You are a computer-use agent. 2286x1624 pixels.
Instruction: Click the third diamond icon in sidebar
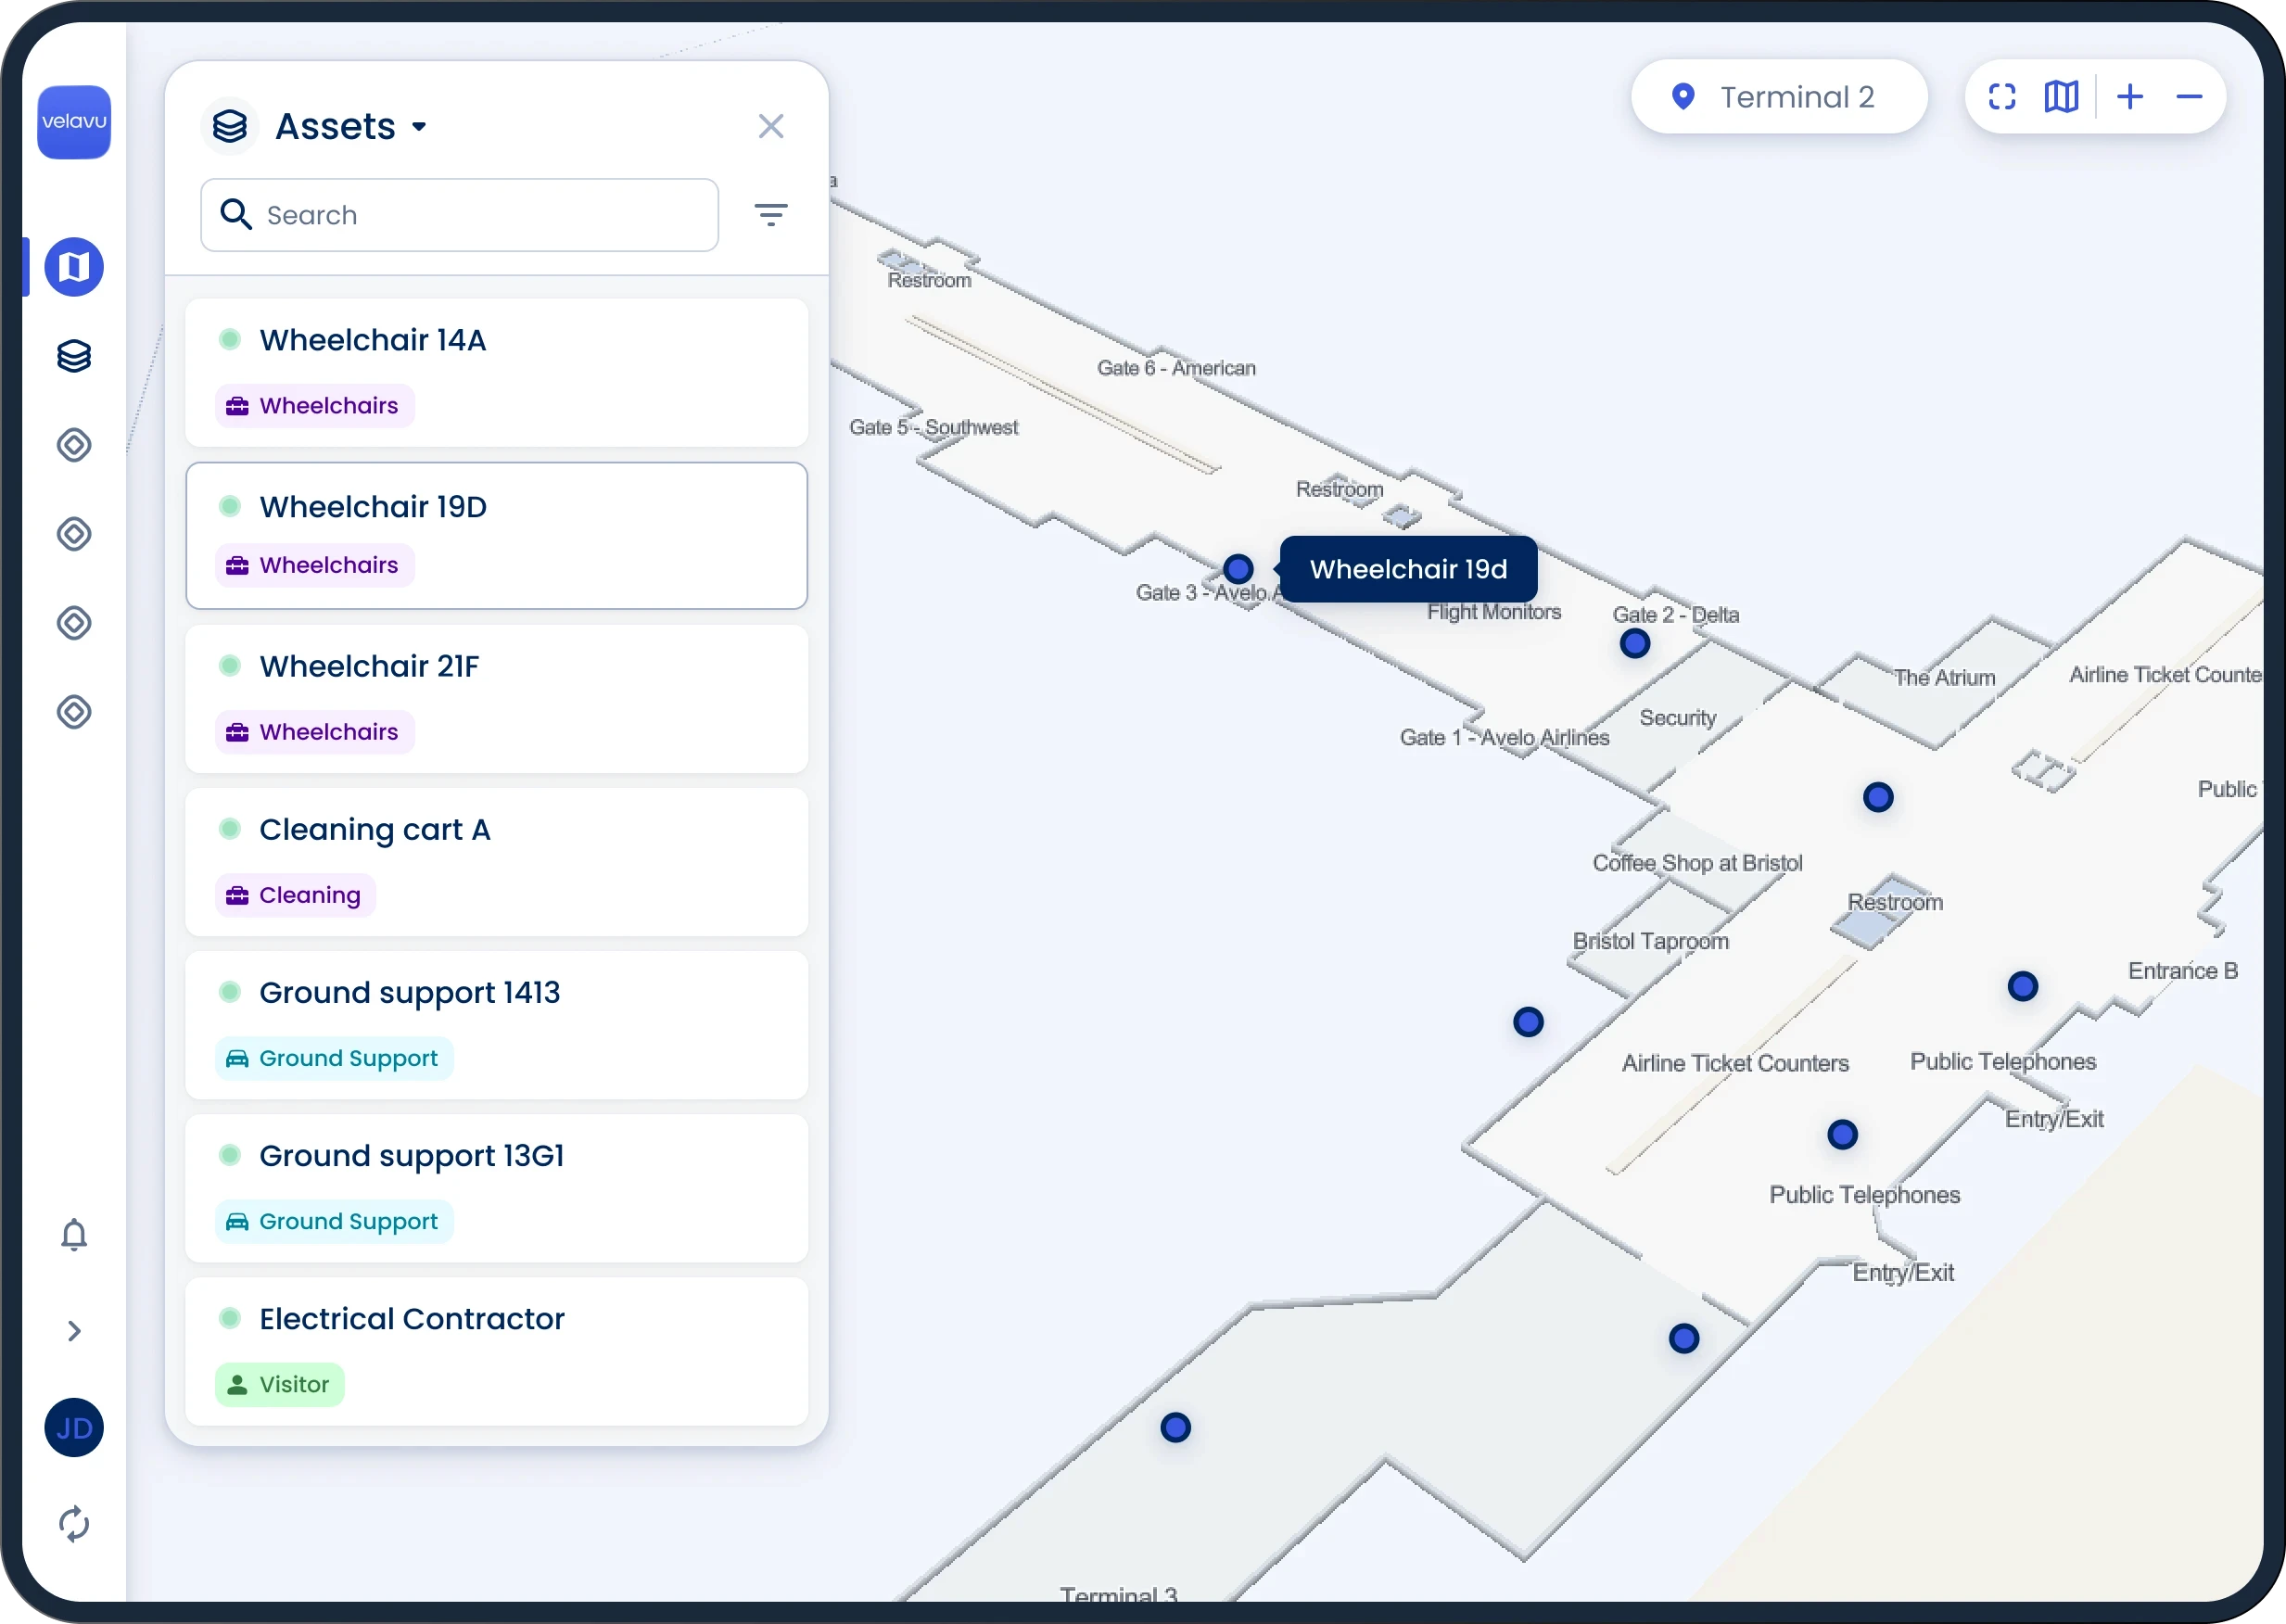pyautogui.click(x=74, y=623)
